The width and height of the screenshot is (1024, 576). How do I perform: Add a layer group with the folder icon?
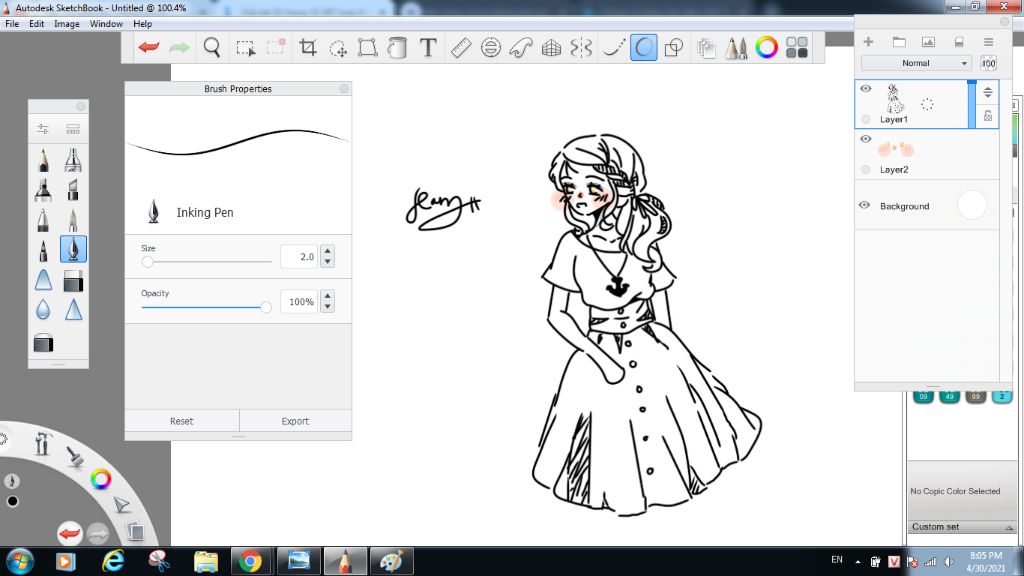pos(899,42)
